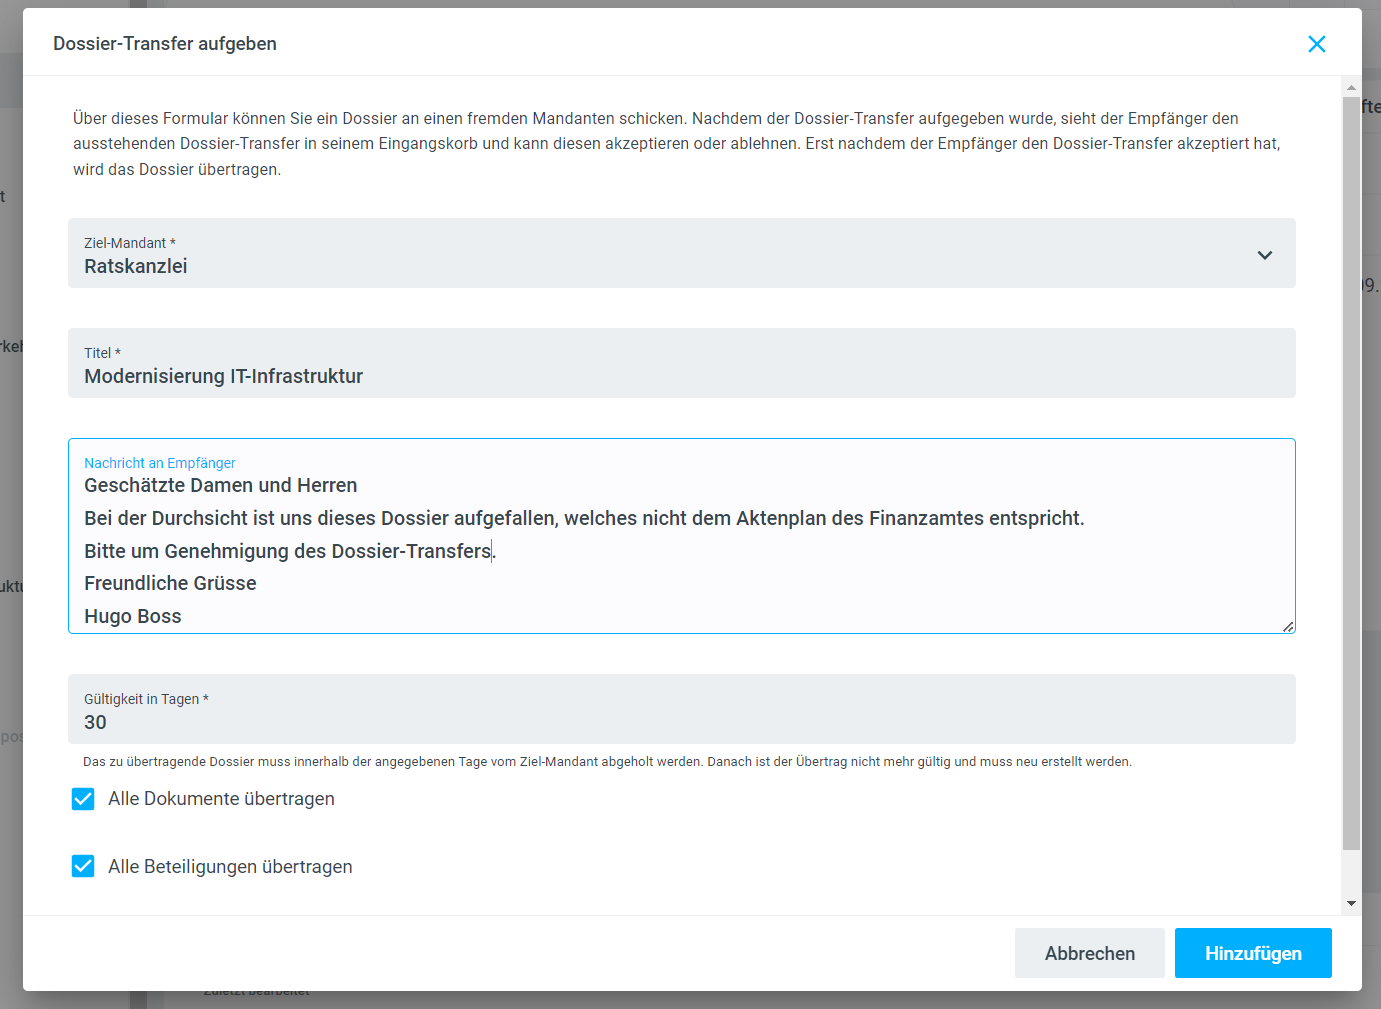Click the scrollbar up arrow

point(1351,87)
